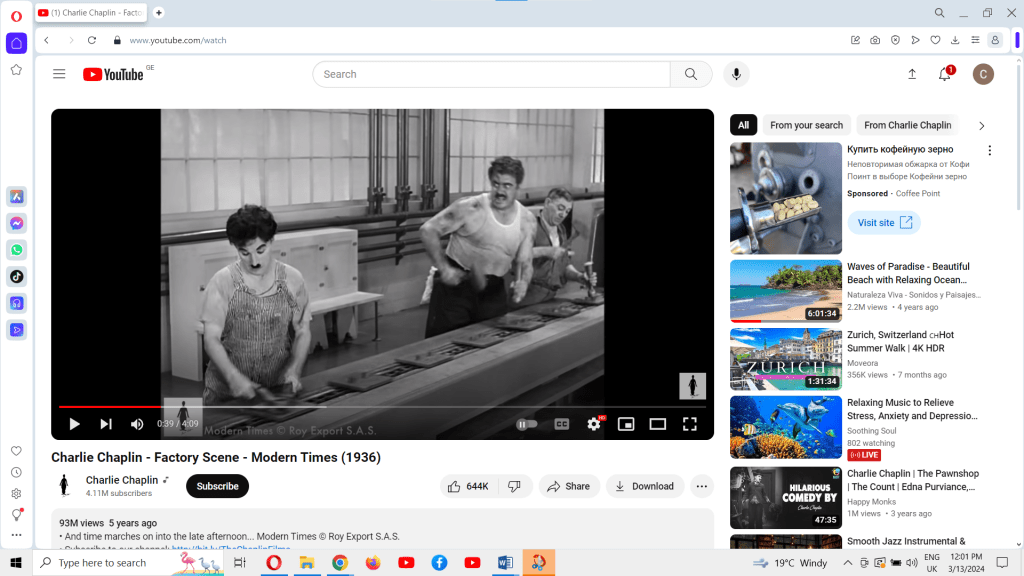Viewport: 1024px width, 576px height.
Task: Open Messenger in Opera sidebar
Action: point(16,223)
